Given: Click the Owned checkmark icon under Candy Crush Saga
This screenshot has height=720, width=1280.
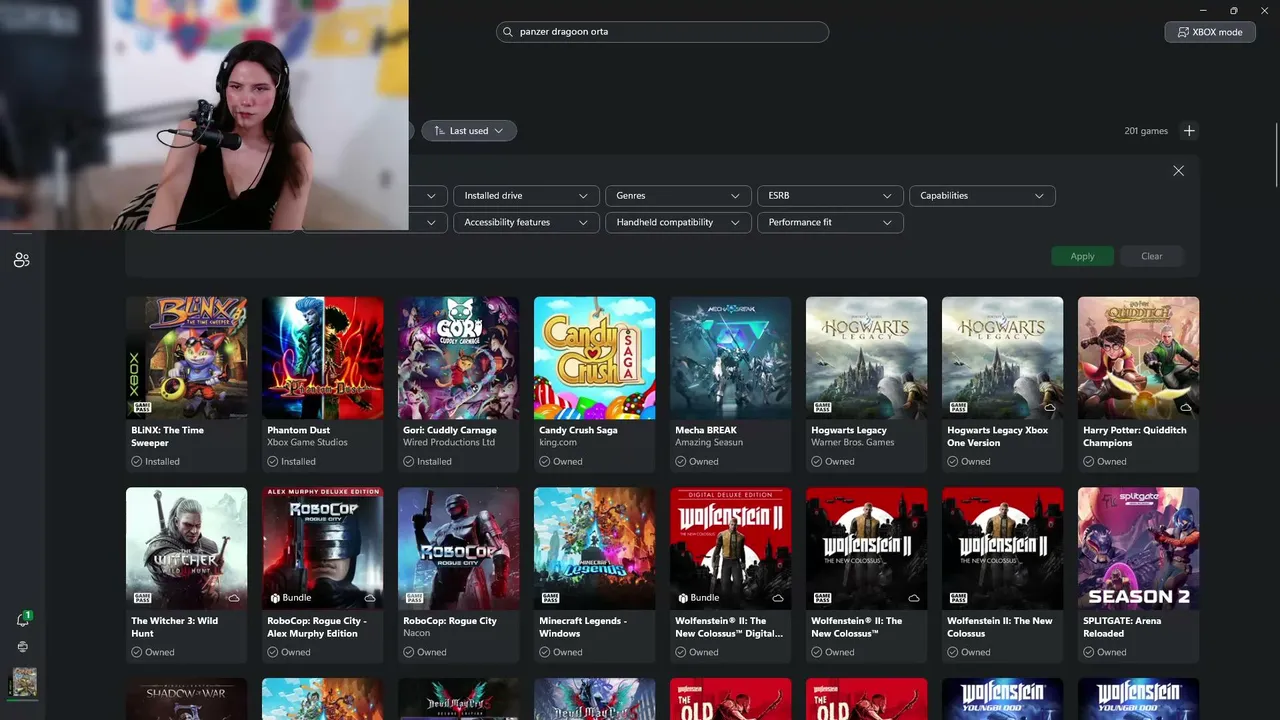Looking at the screenshot, I should pos(545,462).
